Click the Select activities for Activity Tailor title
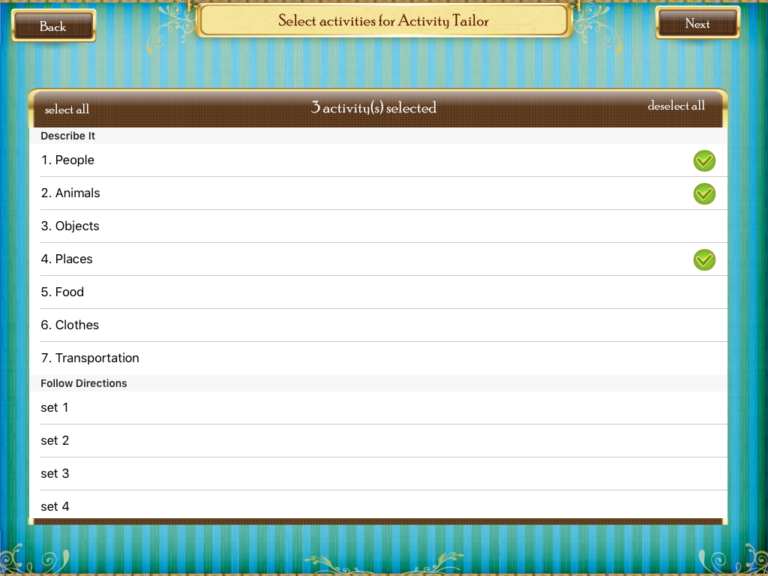This screenshot has height=576, width=768. click(x=384, y=21)
